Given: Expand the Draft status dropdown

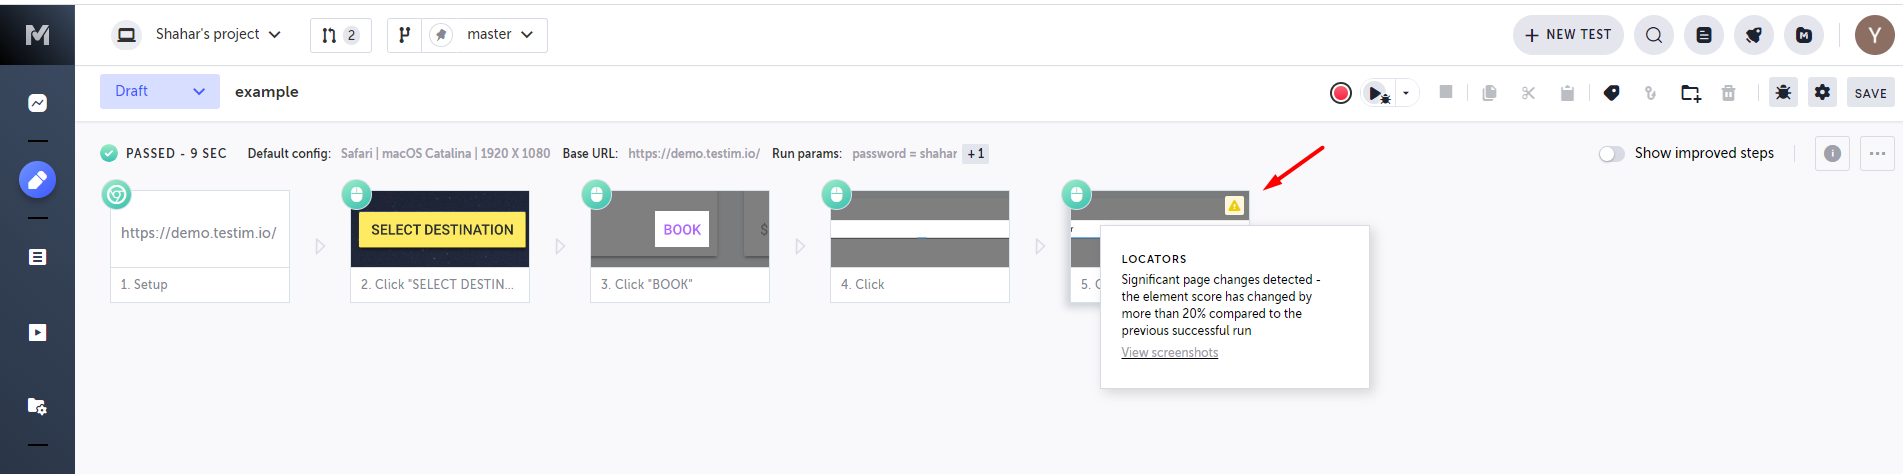Looking at the screenshot, I should [160, 91].
